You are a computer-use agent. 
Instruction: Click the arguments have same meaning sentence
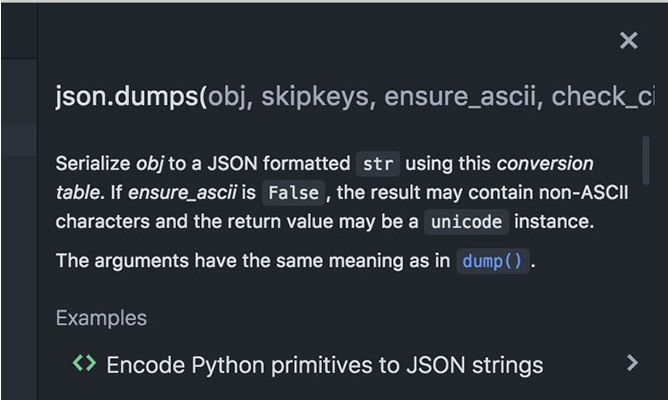(296, 261)
